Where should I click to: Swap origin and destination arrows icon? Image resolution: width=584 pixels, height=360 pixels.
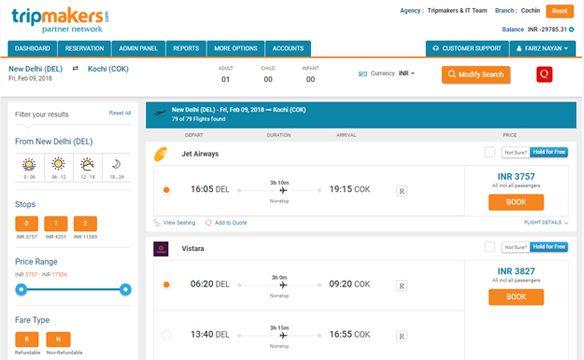75,69
